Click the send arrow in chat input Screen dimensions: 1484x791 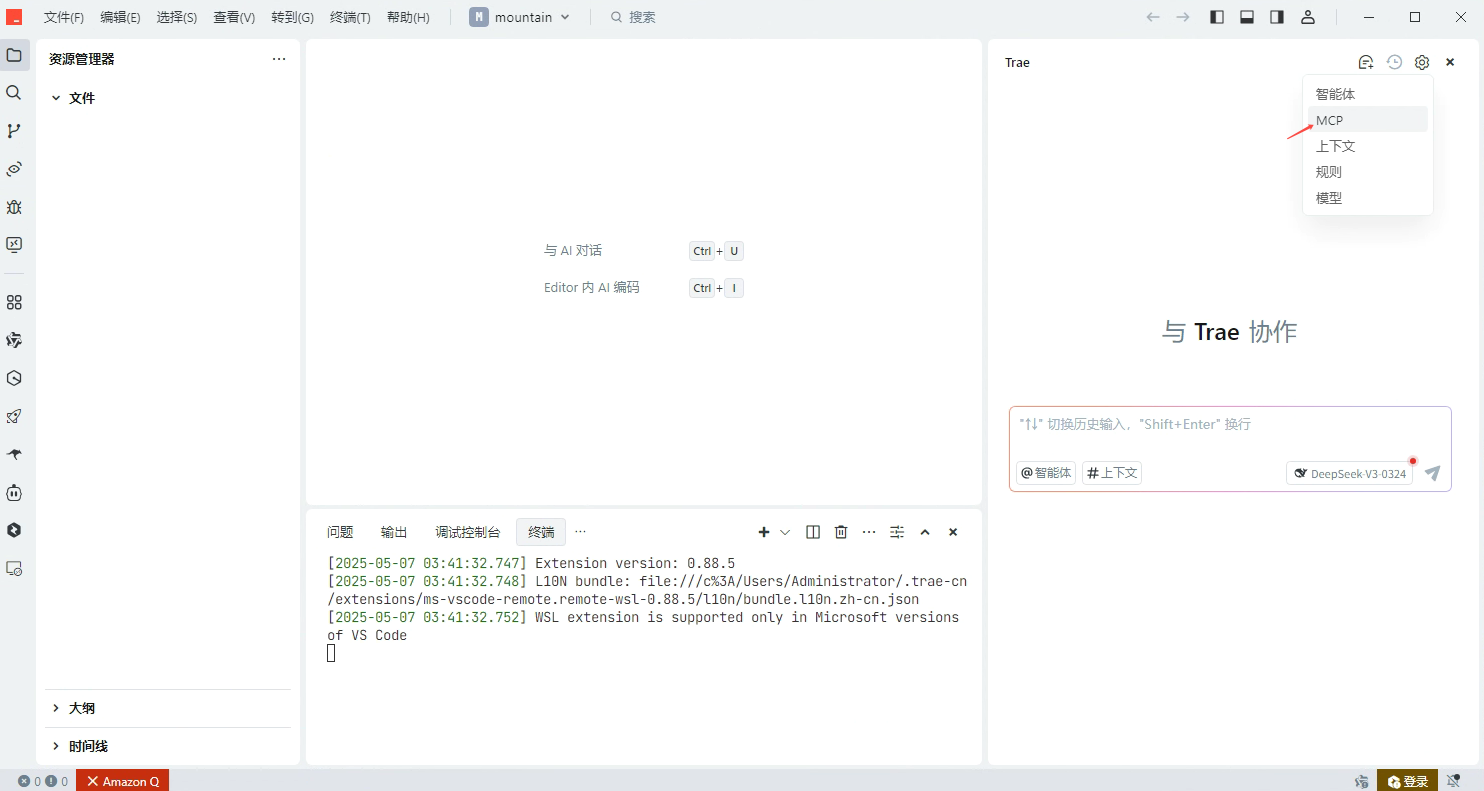coord(1432,473)
